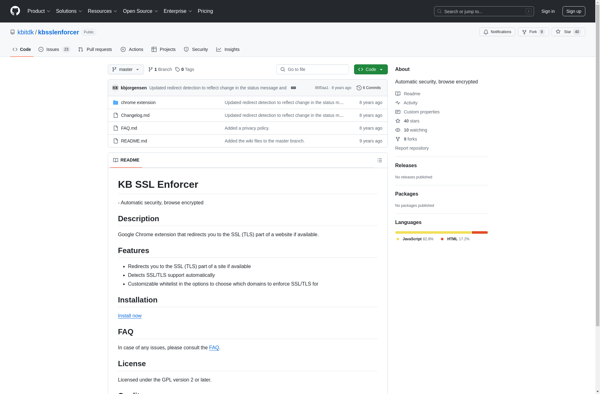This screenshot has height=394, width=600.
Task: Open 'Added the wiki files to the master branch.' commit
Action: [x=264, y=141]
